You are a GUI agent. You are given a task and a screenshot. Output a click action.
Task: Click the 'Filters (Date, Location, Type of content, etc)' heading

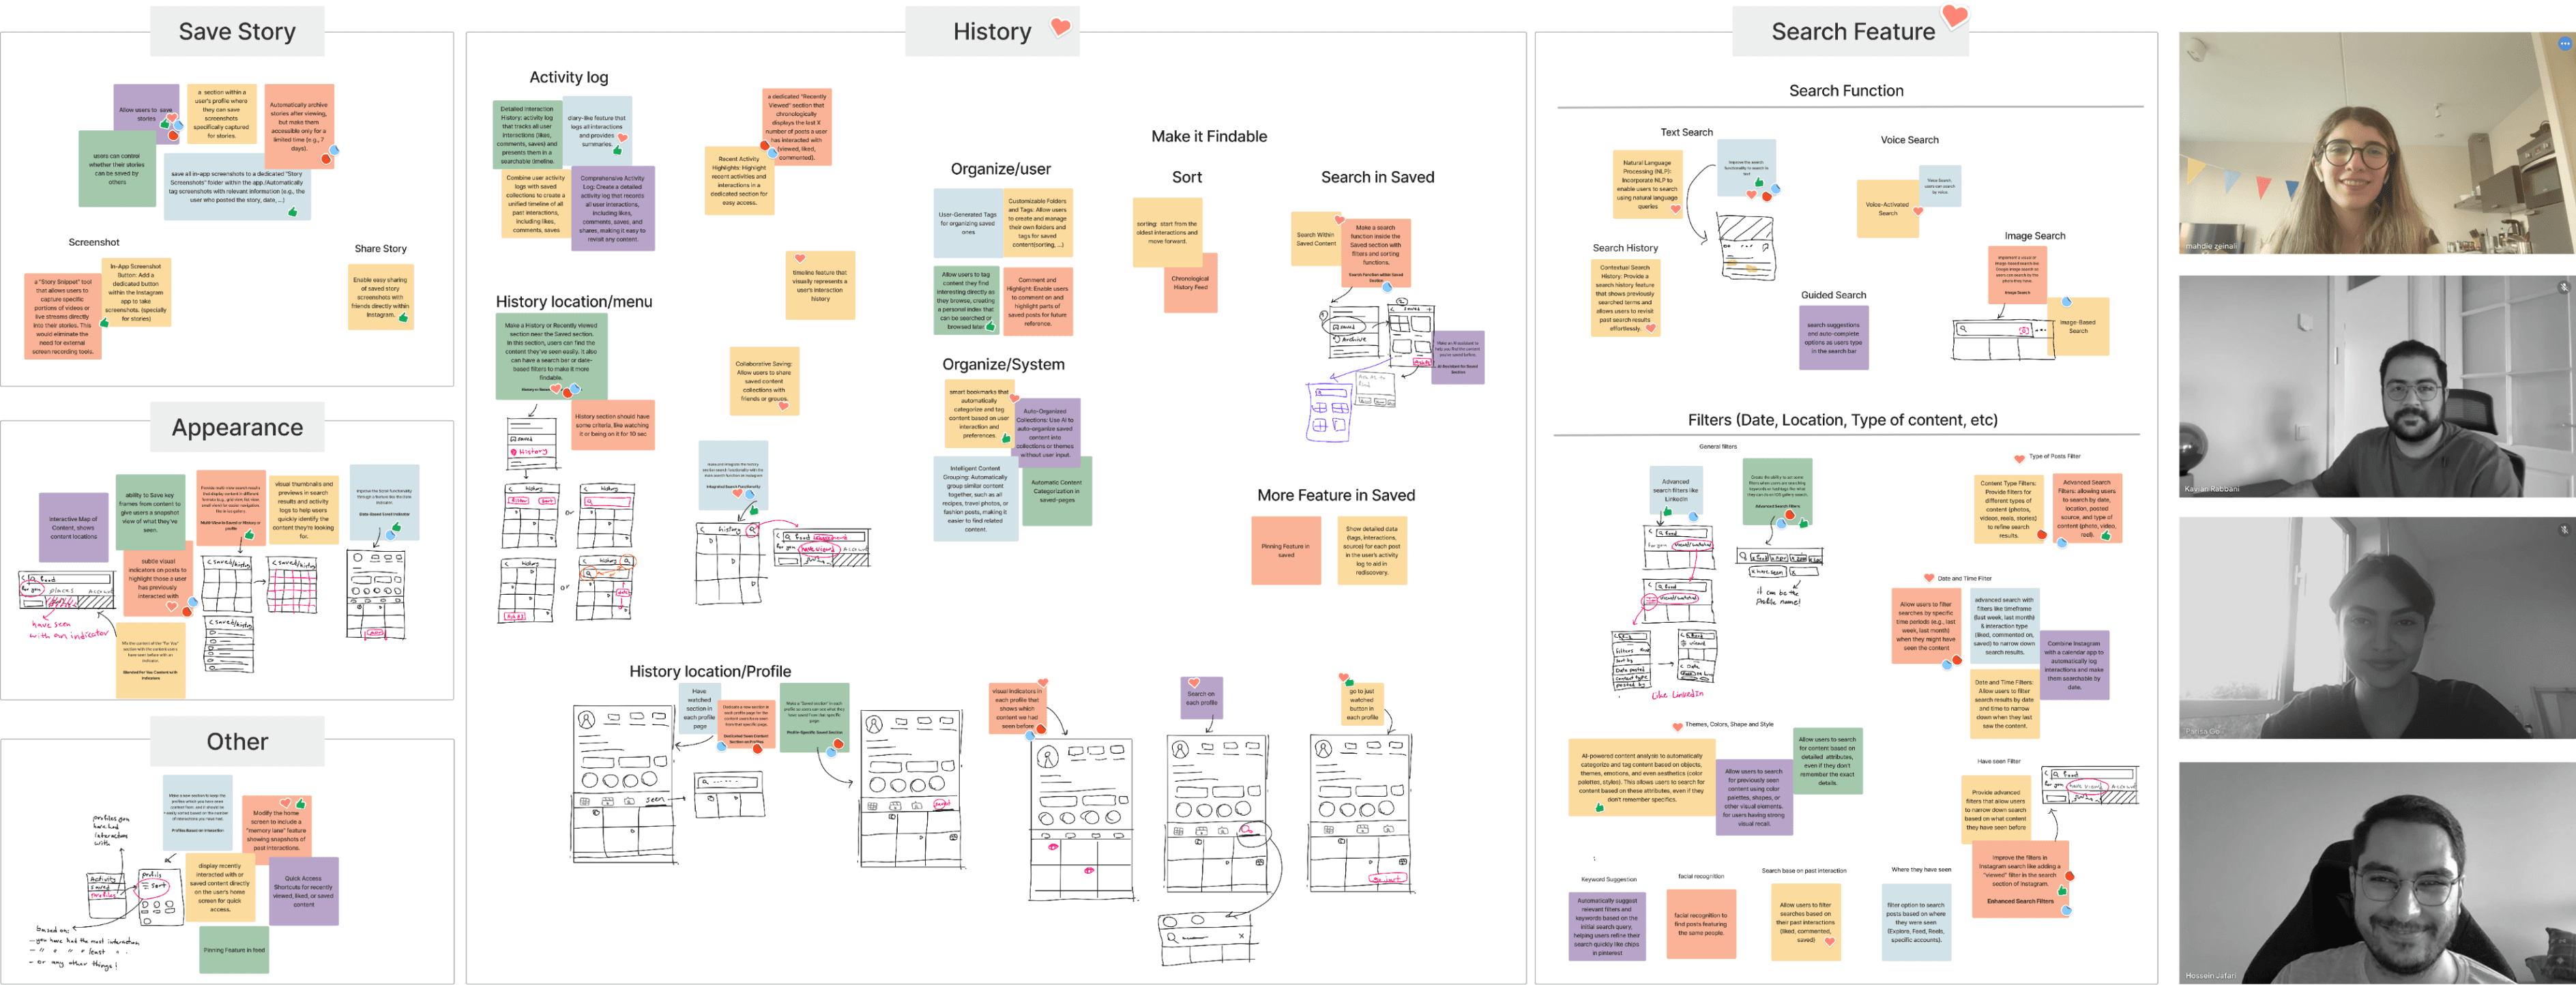click(1842, 420)
